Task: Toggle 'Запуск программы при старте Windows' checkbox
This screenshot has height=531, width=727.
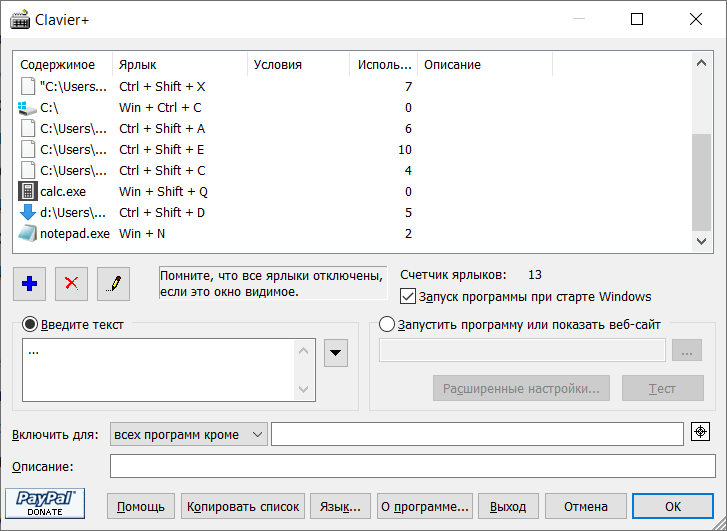Action: click(x=407, y=296)
